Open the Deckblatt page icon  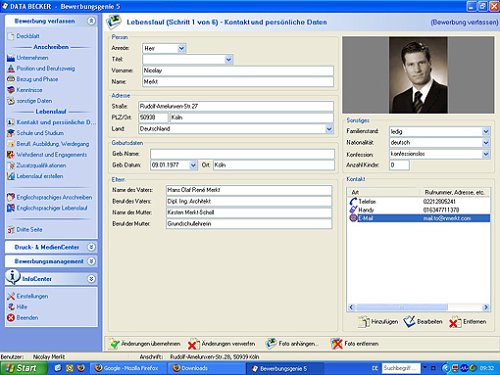[11, 36]
